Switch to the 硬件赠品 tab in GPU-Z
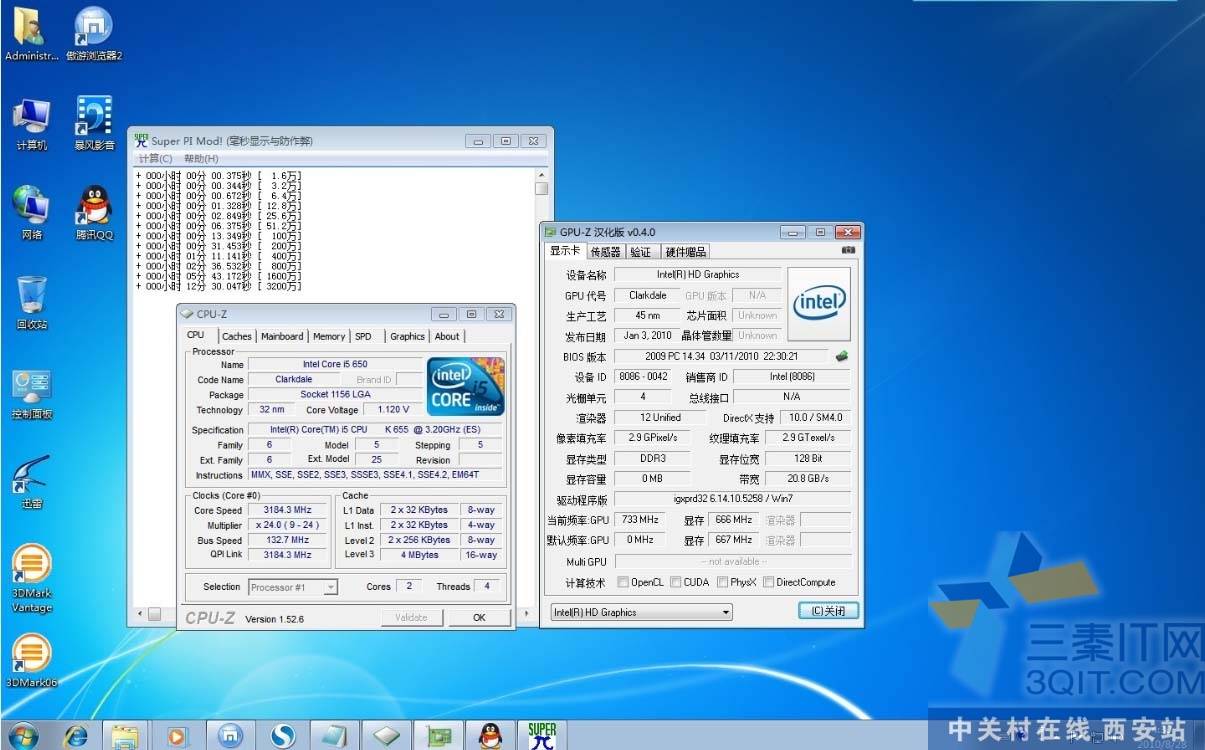 [x=686, y=252]
